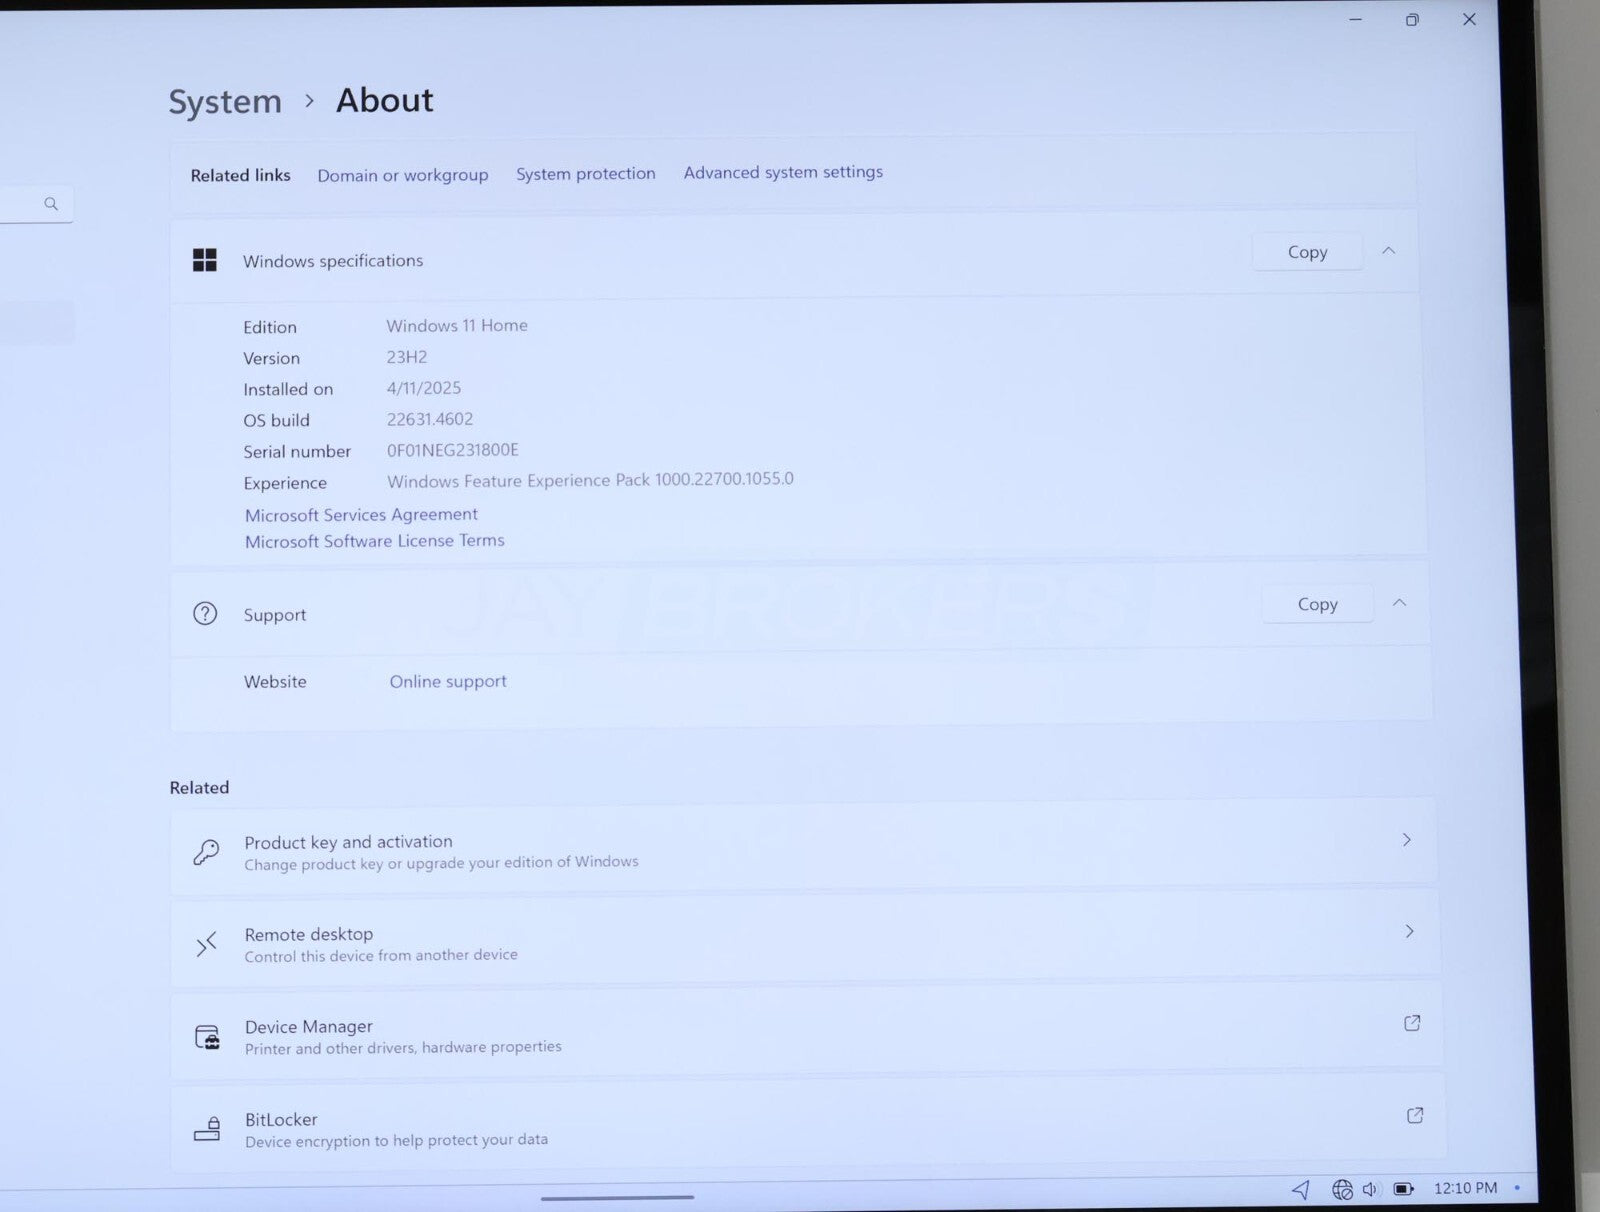This screenshot has width=1600, height=1212.
Task: Restore down the Settings window
Action: 1412,20
